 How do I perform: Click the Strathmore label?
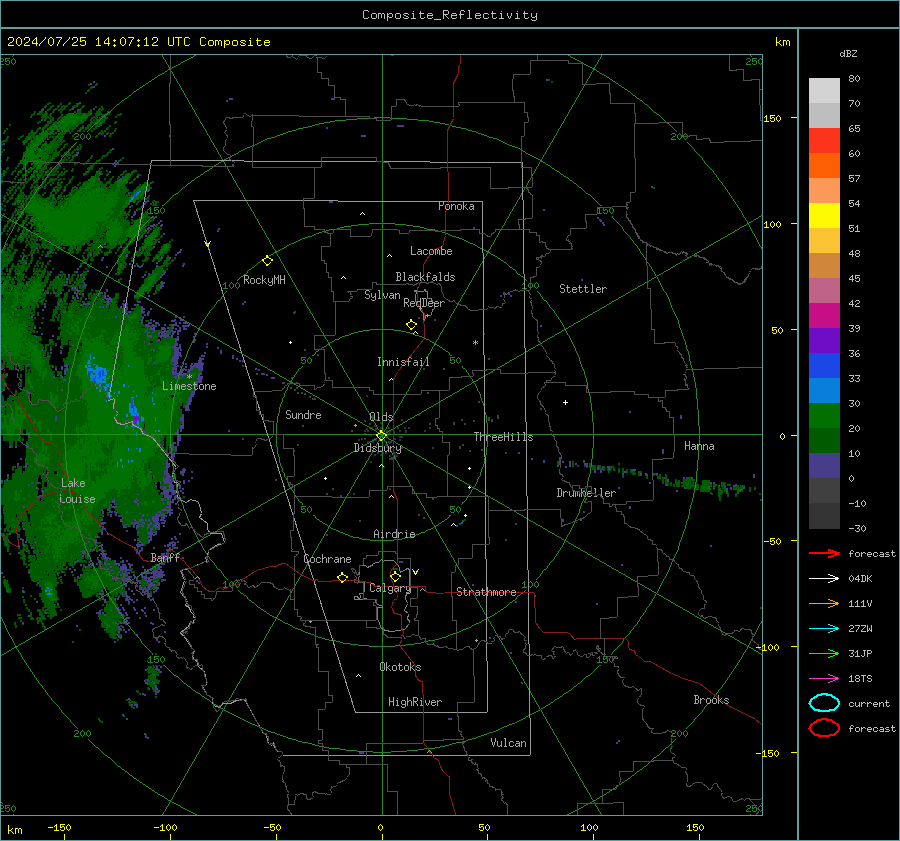point(486,592)
